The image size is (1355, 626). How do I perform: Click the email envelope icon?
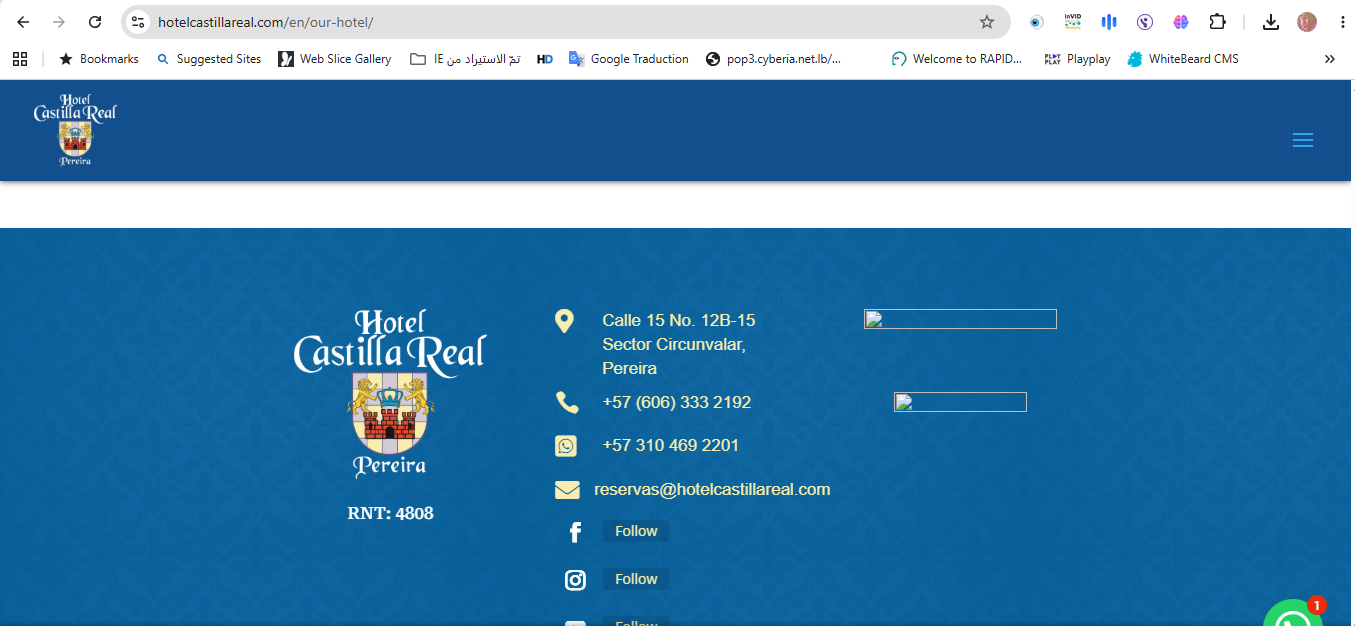[567, 490]
